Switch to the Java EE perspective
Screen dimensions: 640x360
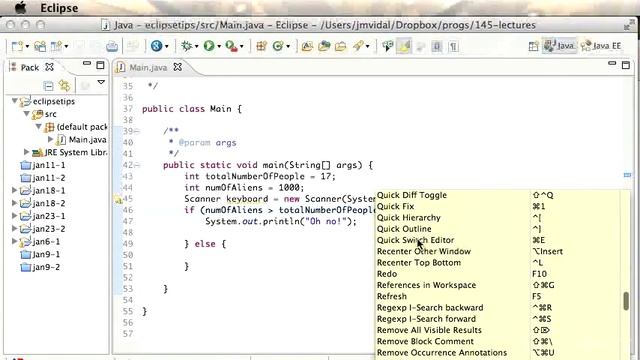click(601, 46)
